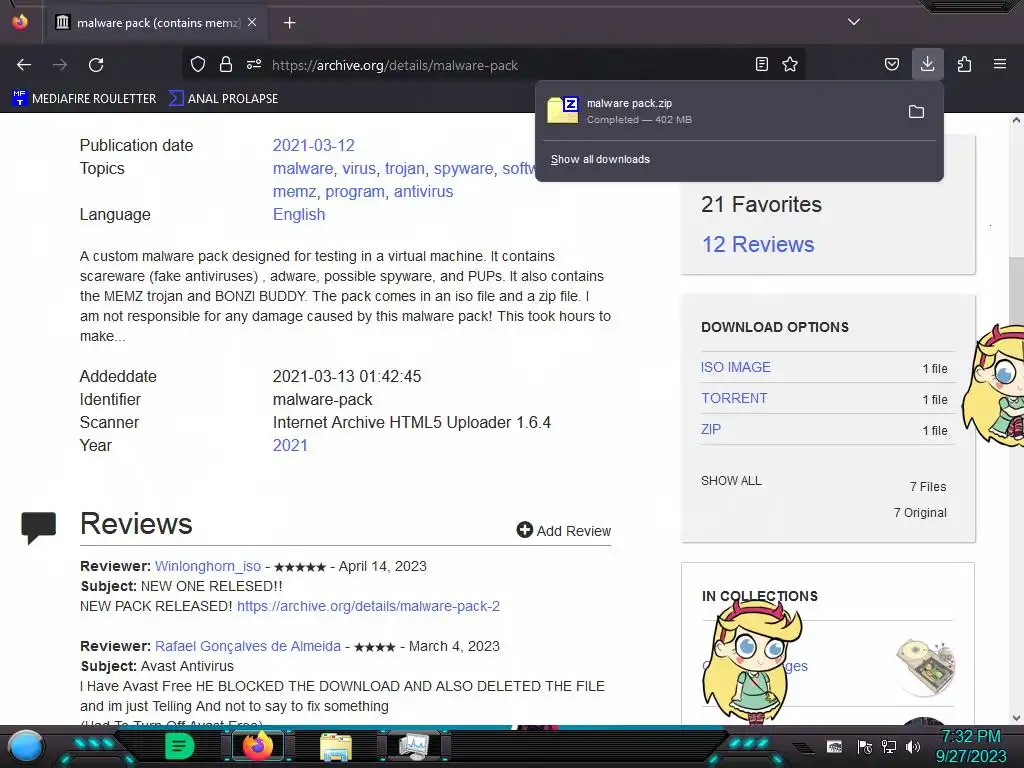Download the ZIP option
Viewport: 1024px width, 768px height.
pyautogui.click(x=711, y=429)
